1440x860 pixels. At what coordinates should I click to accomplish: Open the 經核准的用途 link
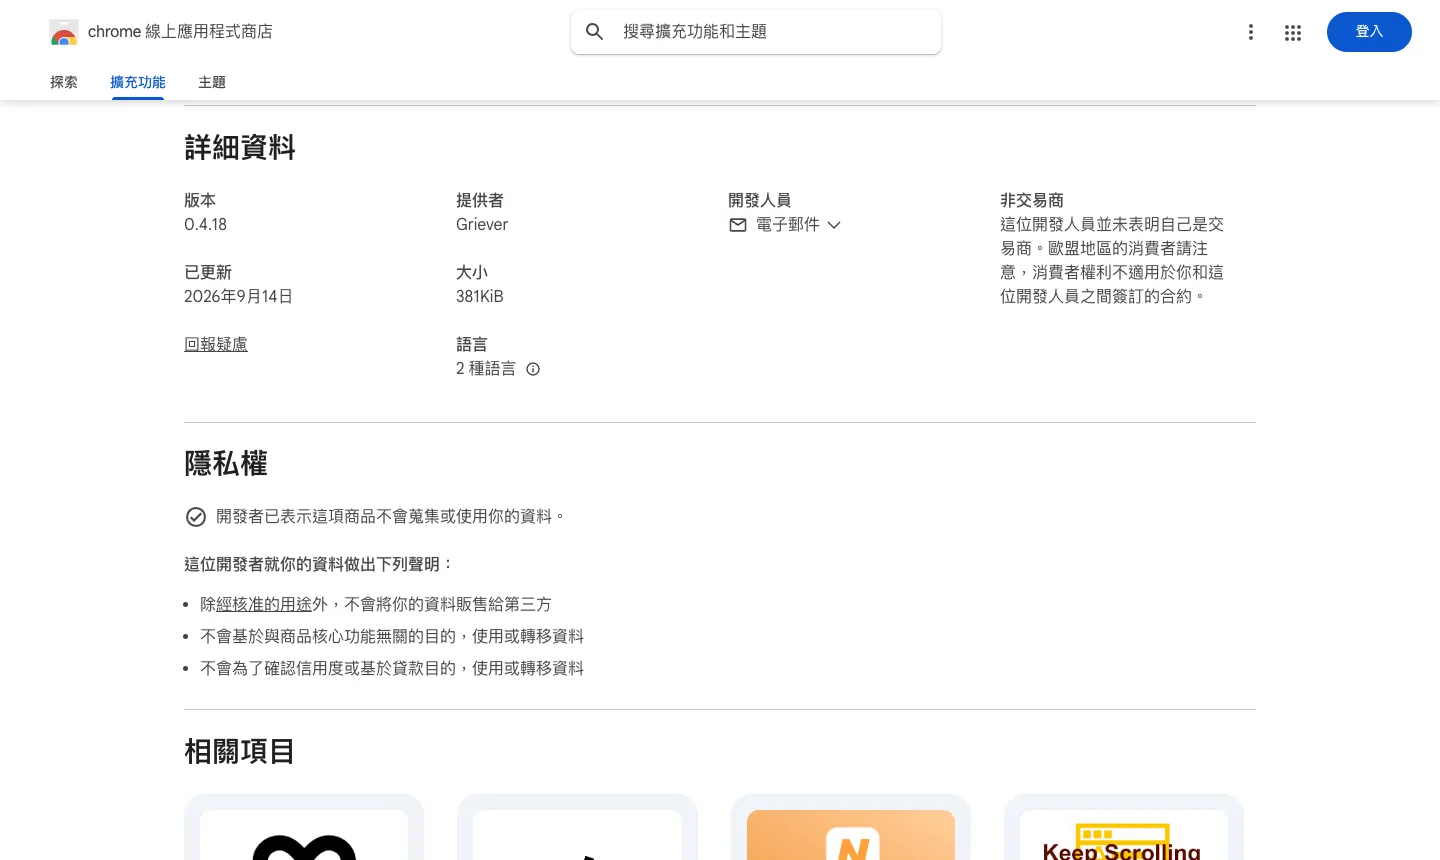[264, 604]
